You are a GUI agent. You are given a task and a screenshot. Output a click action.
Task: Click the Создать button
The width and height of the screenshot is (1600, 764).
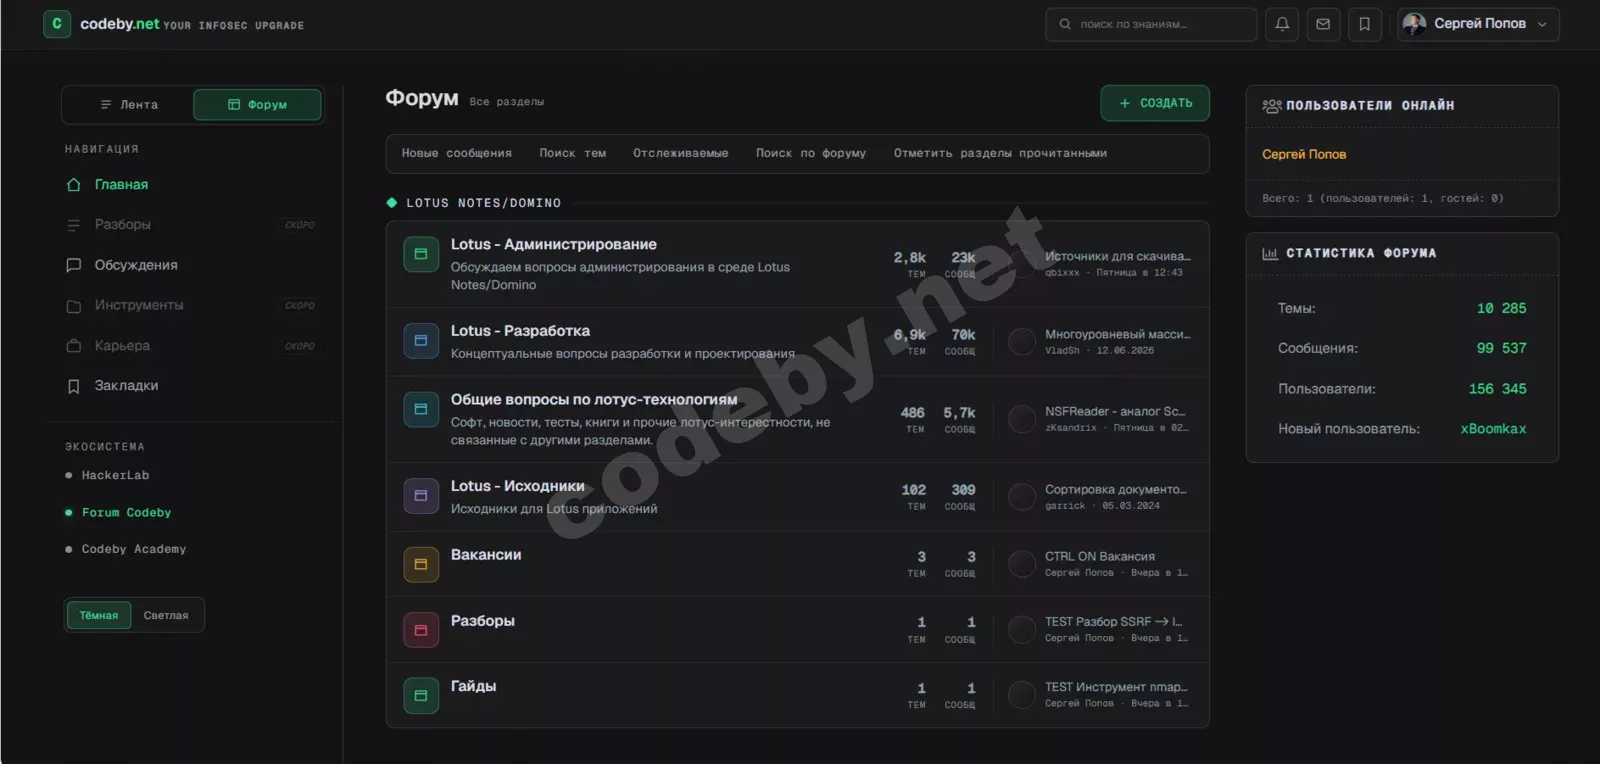pyautogui.click(x=1155, y=103)
